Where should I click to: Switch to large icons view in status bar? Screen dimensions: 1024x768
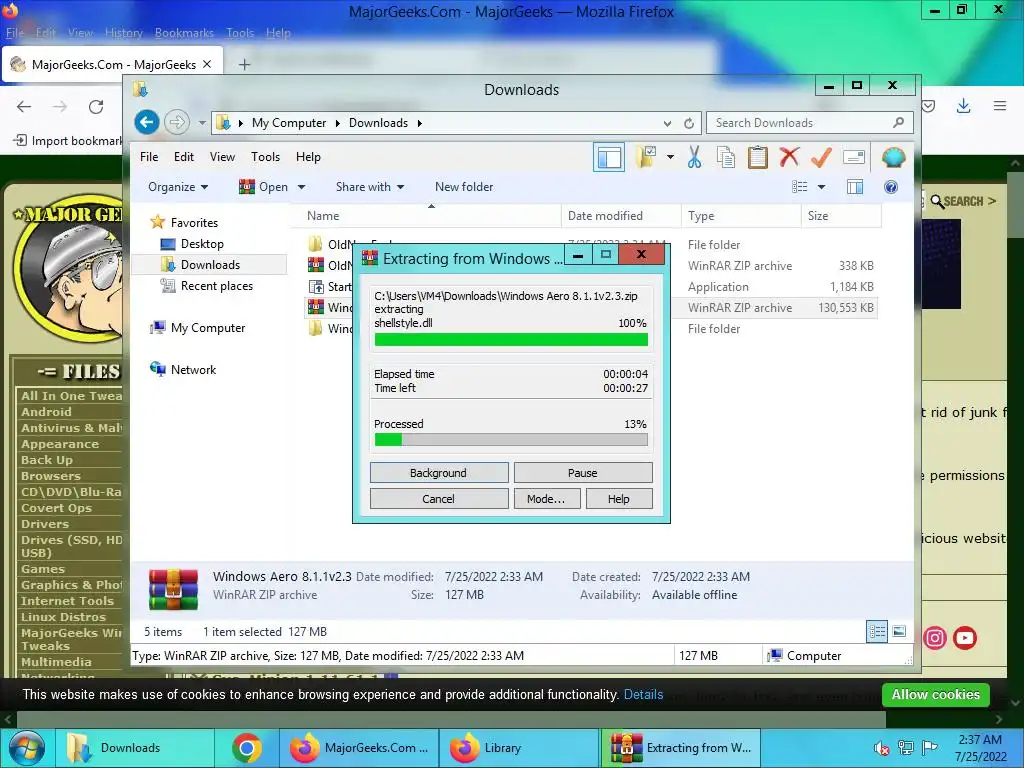point(899,632)
